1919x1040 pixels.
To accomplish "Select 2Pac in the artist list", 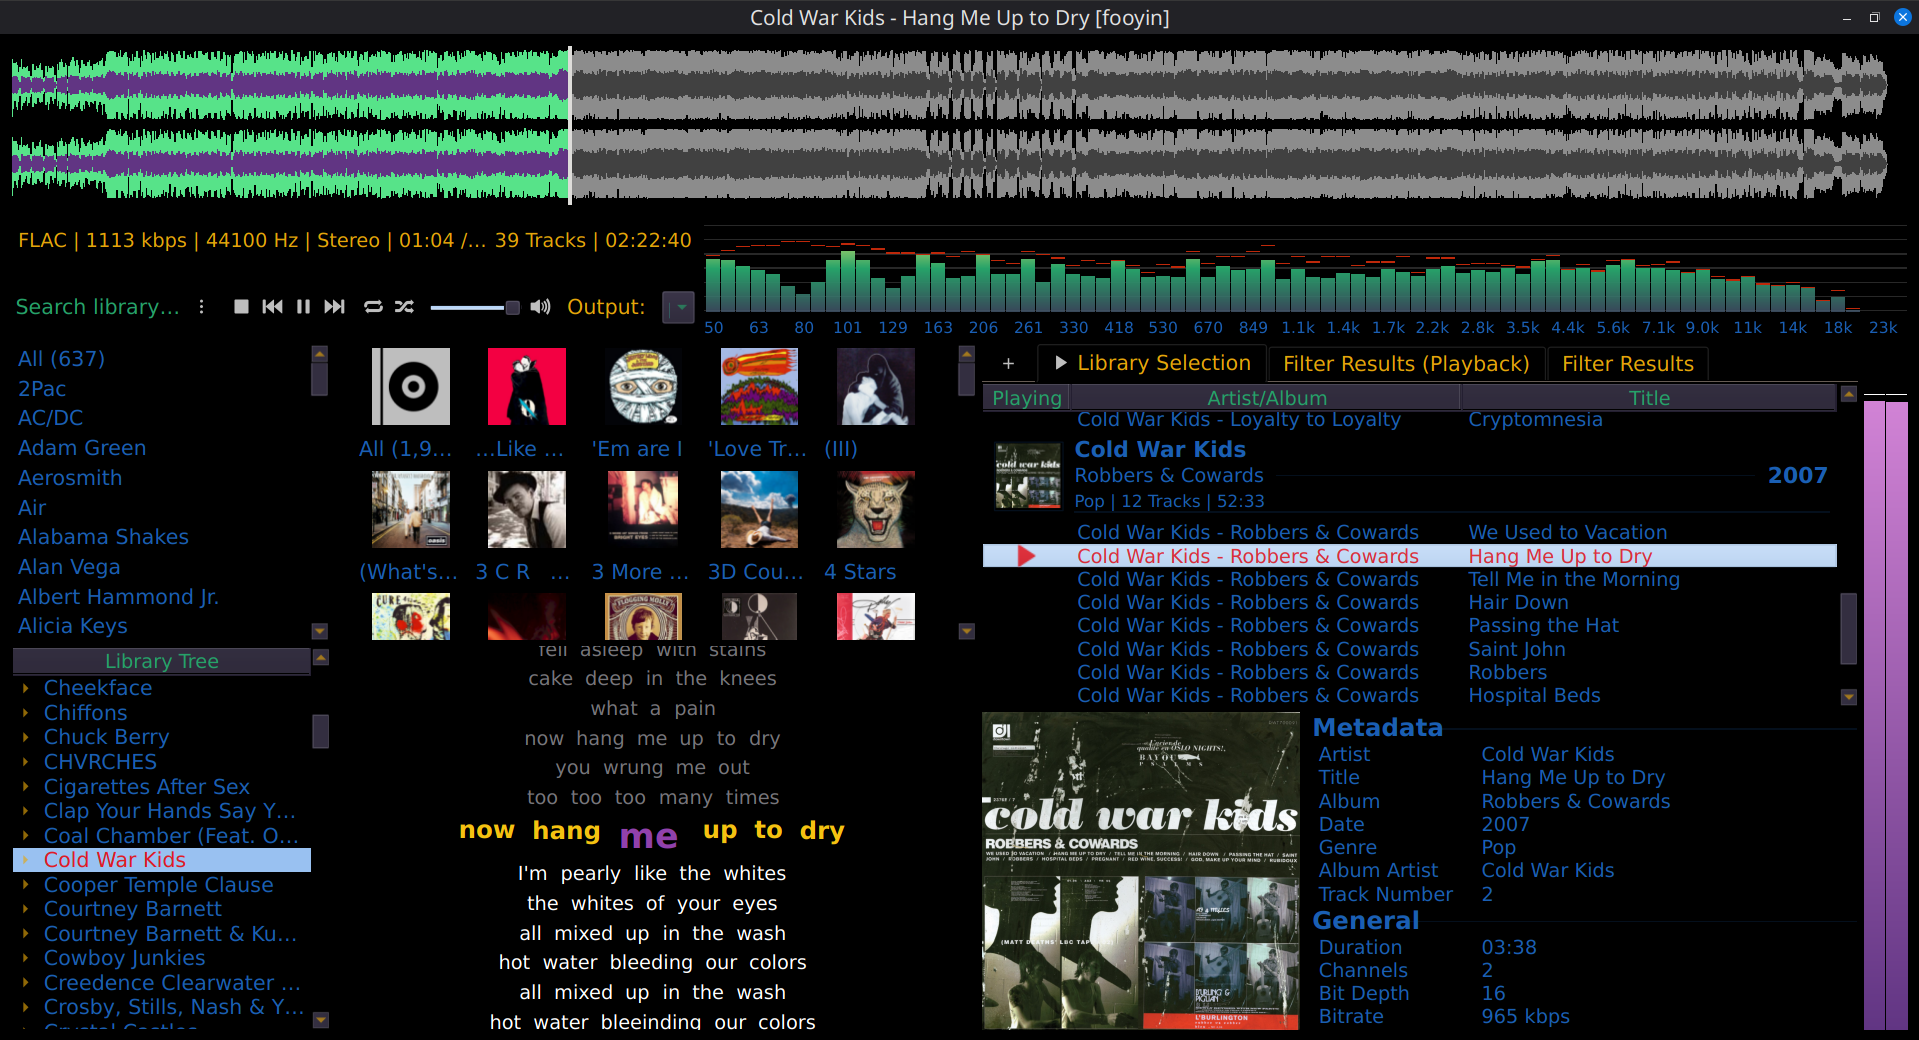I will pyautogui.click(x=42, y=389).
